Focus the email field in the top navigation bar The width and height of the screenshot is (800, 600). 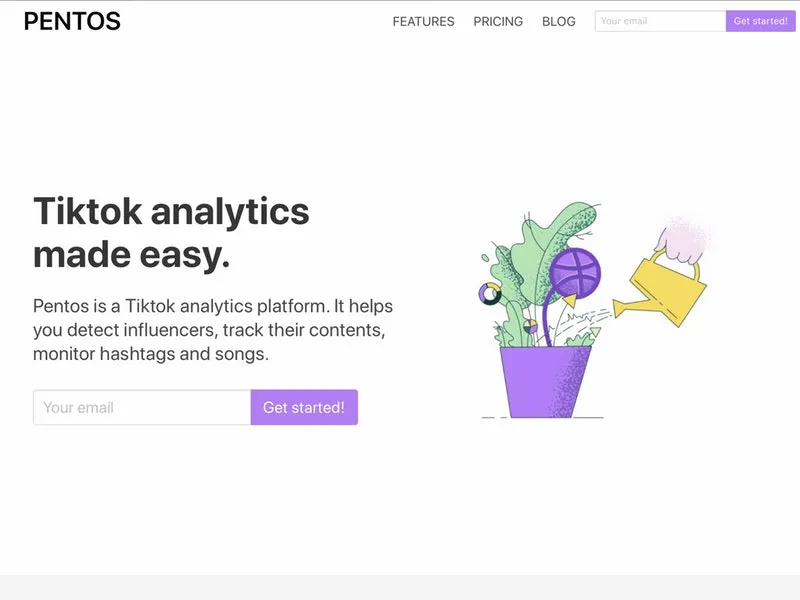point(660,21)
